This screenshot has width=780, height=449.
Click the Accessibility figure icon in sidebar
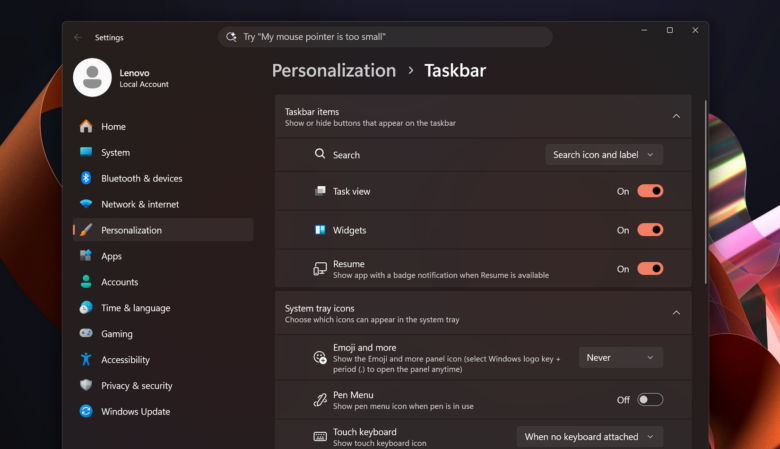pyautogui.click(x=86, y=359)
